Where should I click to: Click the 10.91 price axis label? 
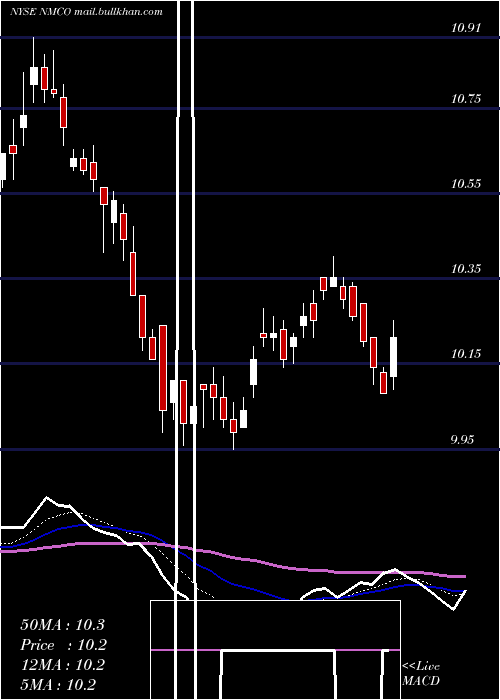point(466,28)
